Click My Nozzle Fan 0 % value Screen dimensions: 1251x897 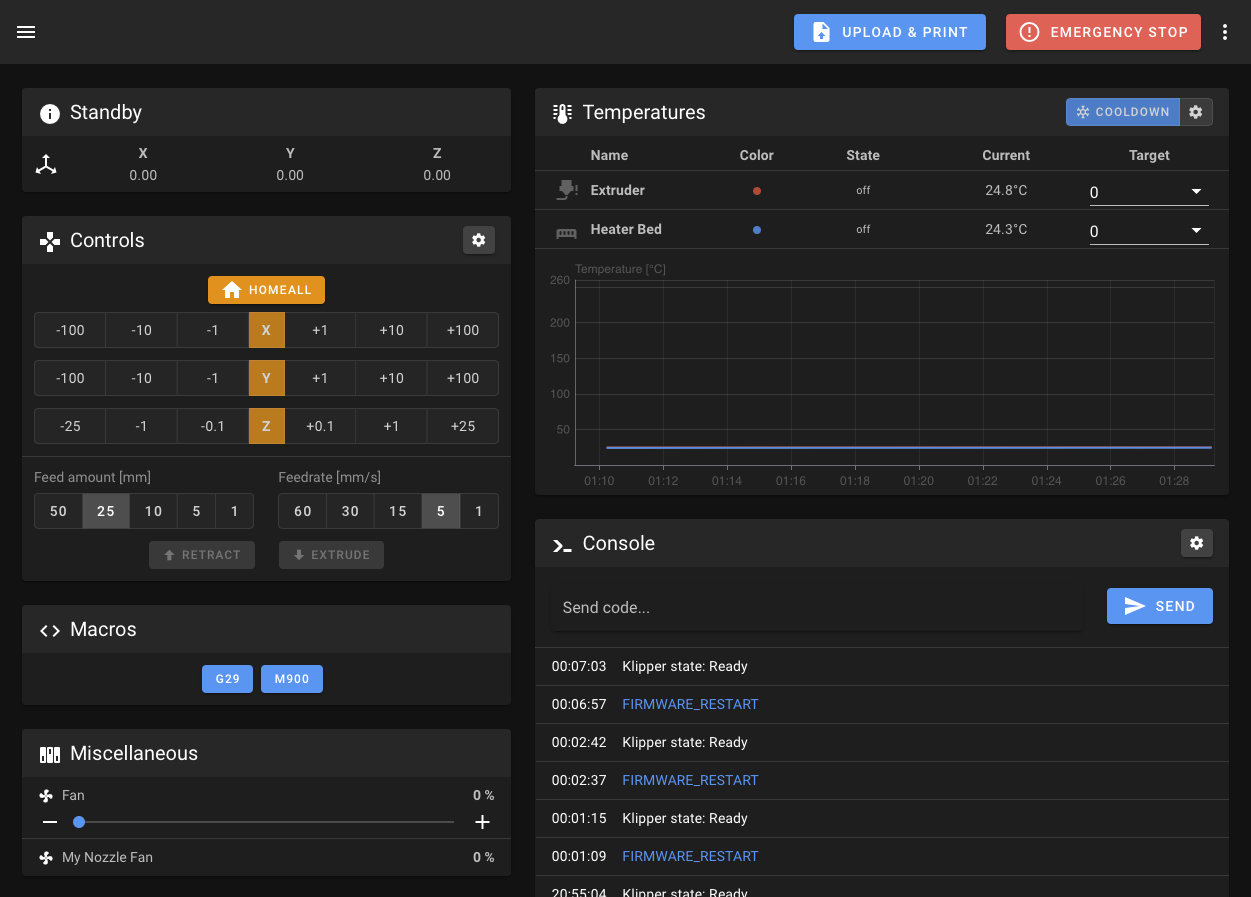(484, 858)
